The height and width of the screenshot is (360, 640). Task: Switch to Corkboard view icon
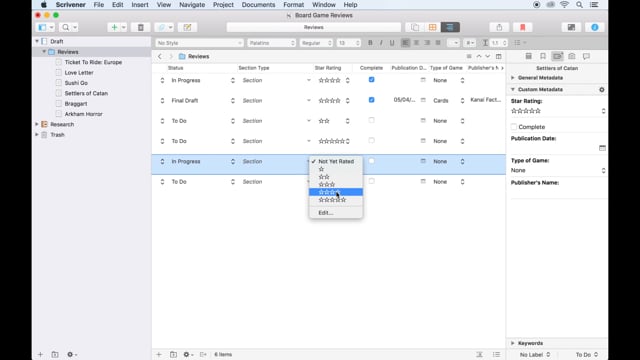click(432, 27)
